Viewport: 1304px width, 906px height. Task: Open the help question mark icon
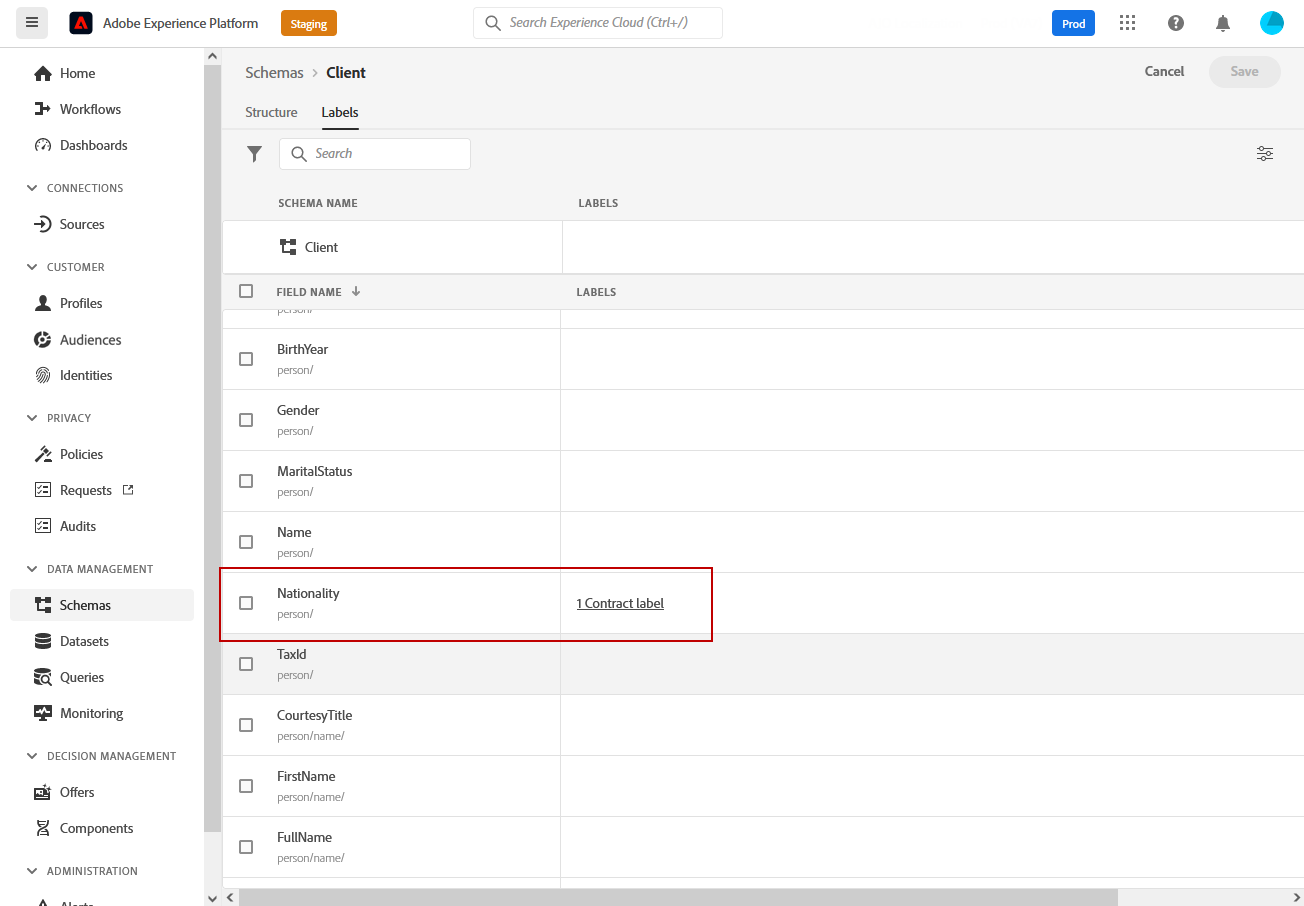[x=1176, y=23]
